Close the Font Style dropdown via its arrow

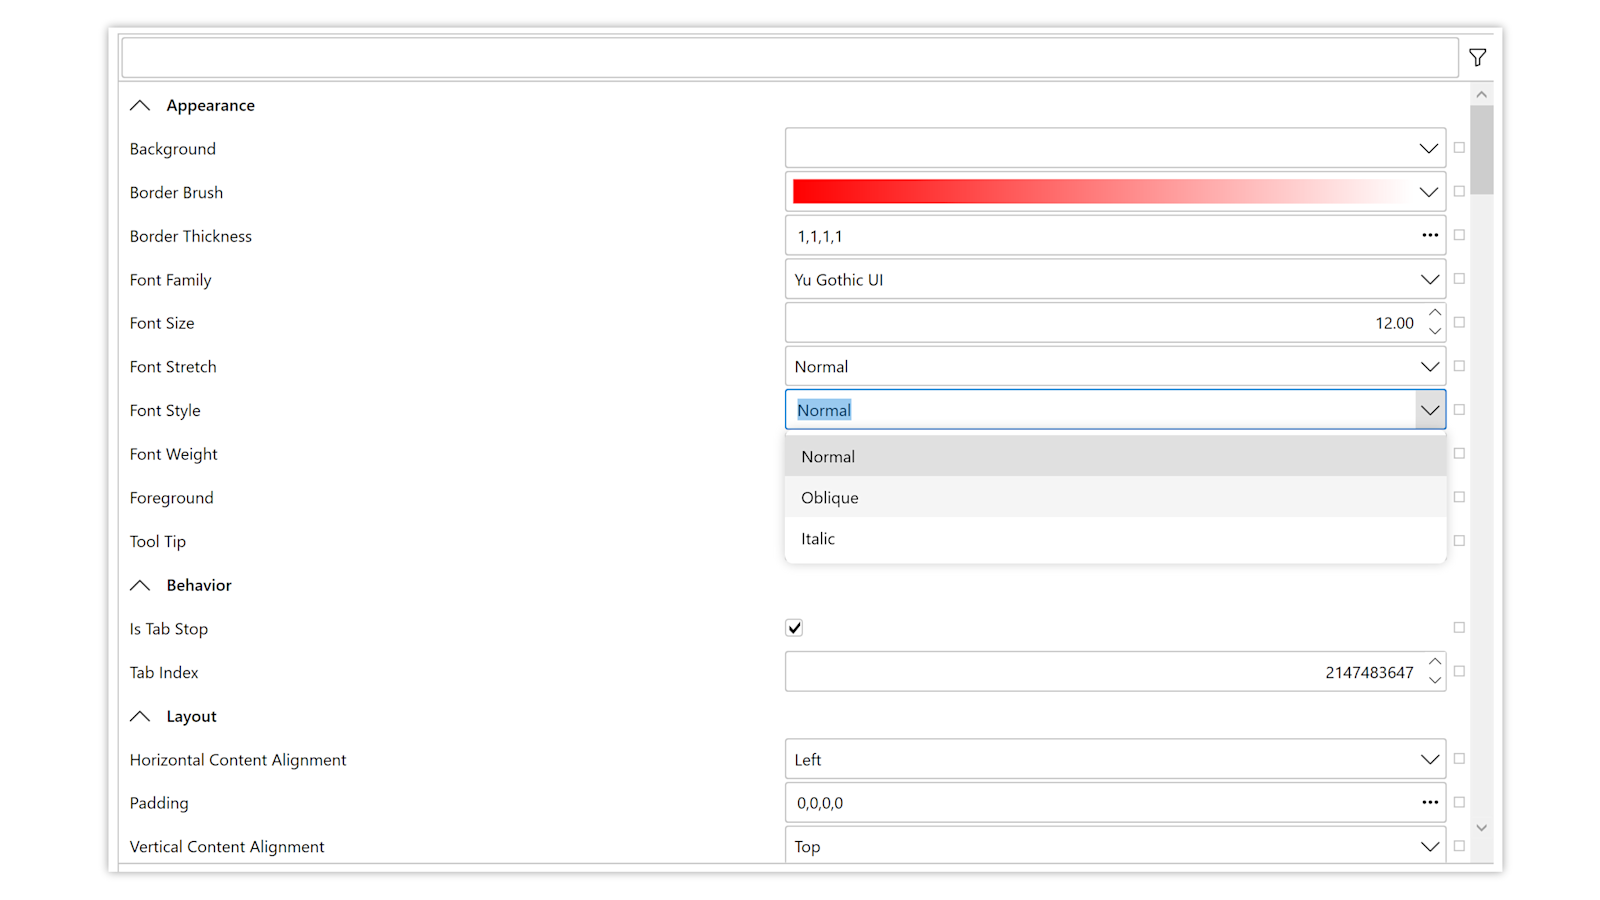point(1430,410)
